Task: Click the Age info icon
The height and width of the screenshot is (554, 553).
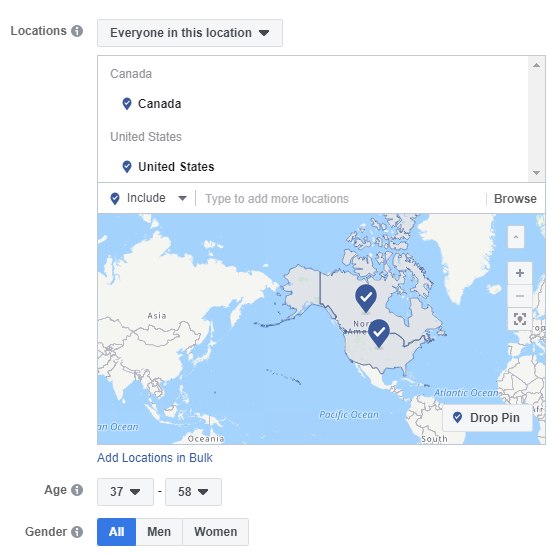Action: point(77,490)
